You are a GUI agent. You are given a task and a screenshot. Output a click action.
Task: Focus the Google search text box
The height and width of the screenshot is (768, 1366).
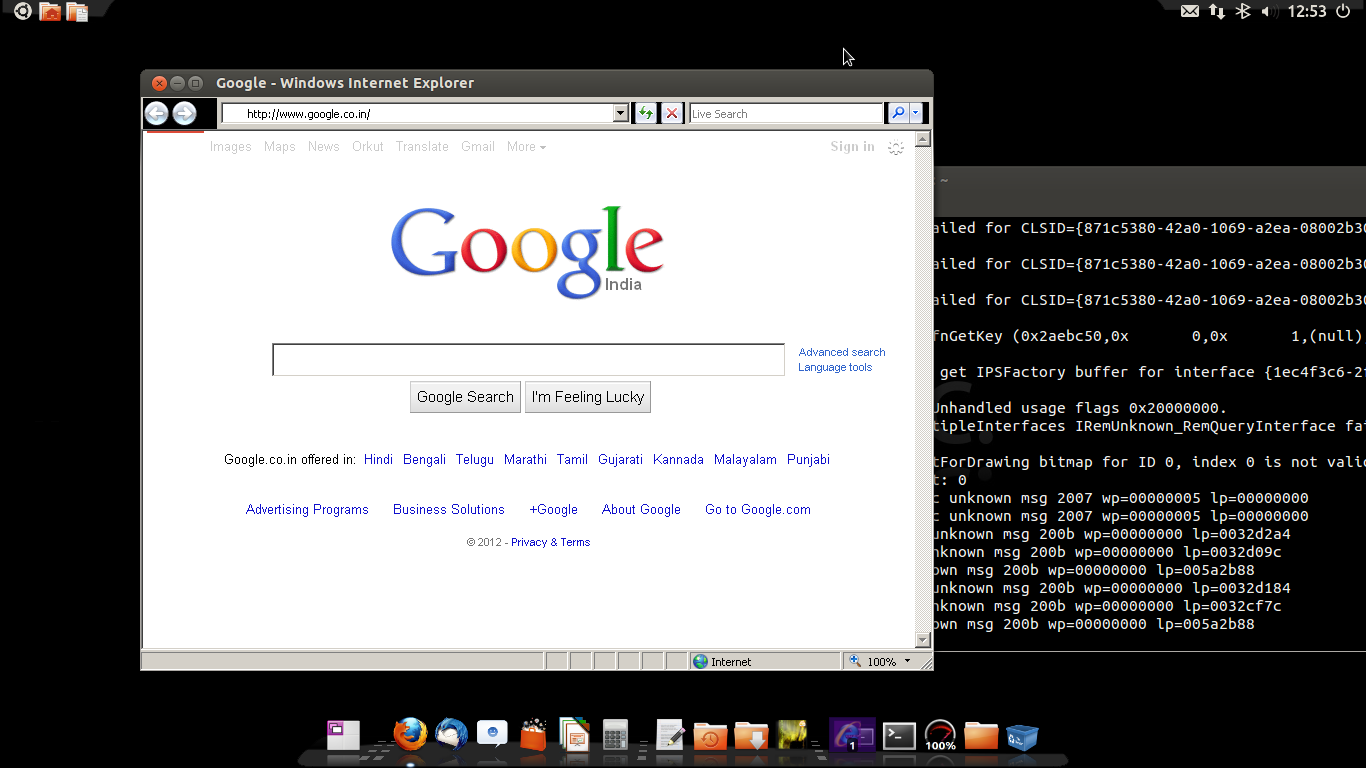pyautogui.click(x=528, y=360)
